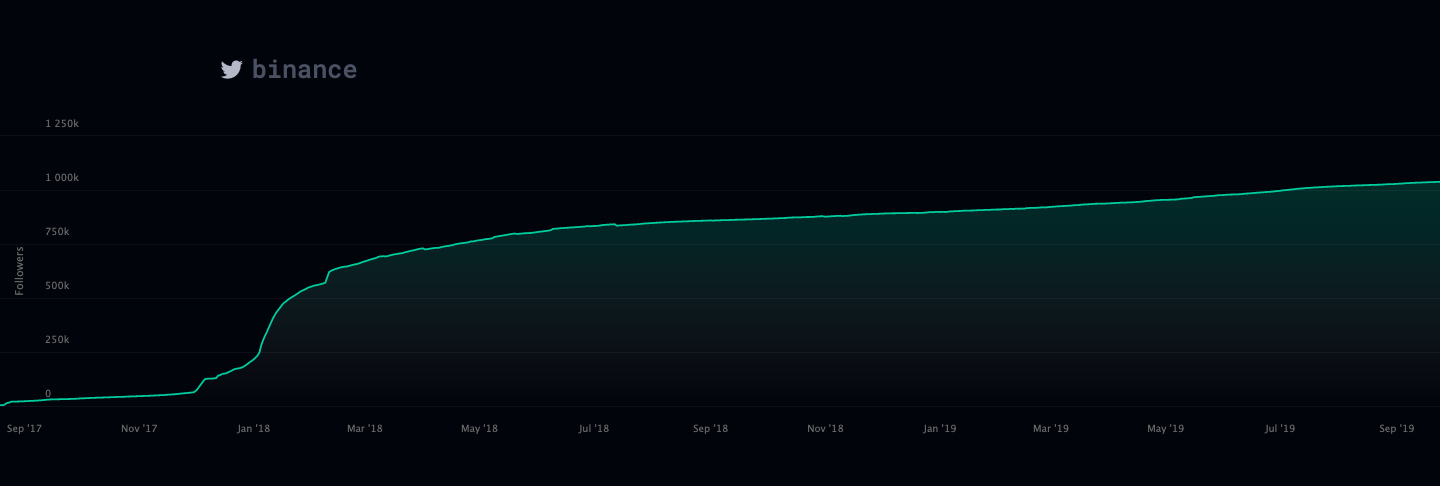This screenshot has width=1440, height=486.
Task: Click the Jan '18 date label
Action: (253, 429)
